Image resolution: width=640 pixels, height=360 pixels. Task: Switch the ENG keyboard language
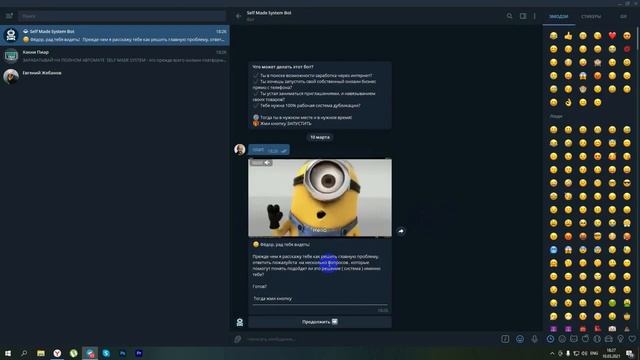[594, 353]
